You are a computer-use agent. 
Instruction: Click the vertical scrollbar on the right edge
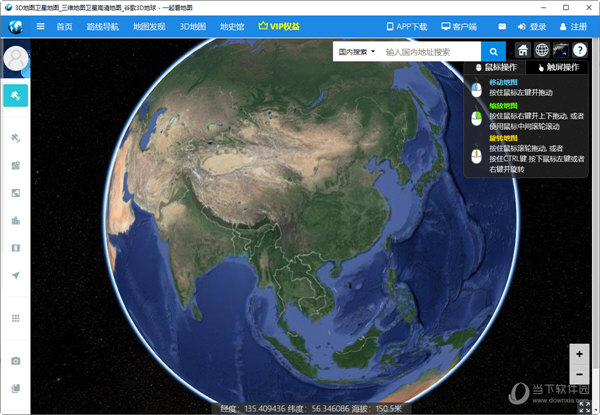click(x=596, y=203)
